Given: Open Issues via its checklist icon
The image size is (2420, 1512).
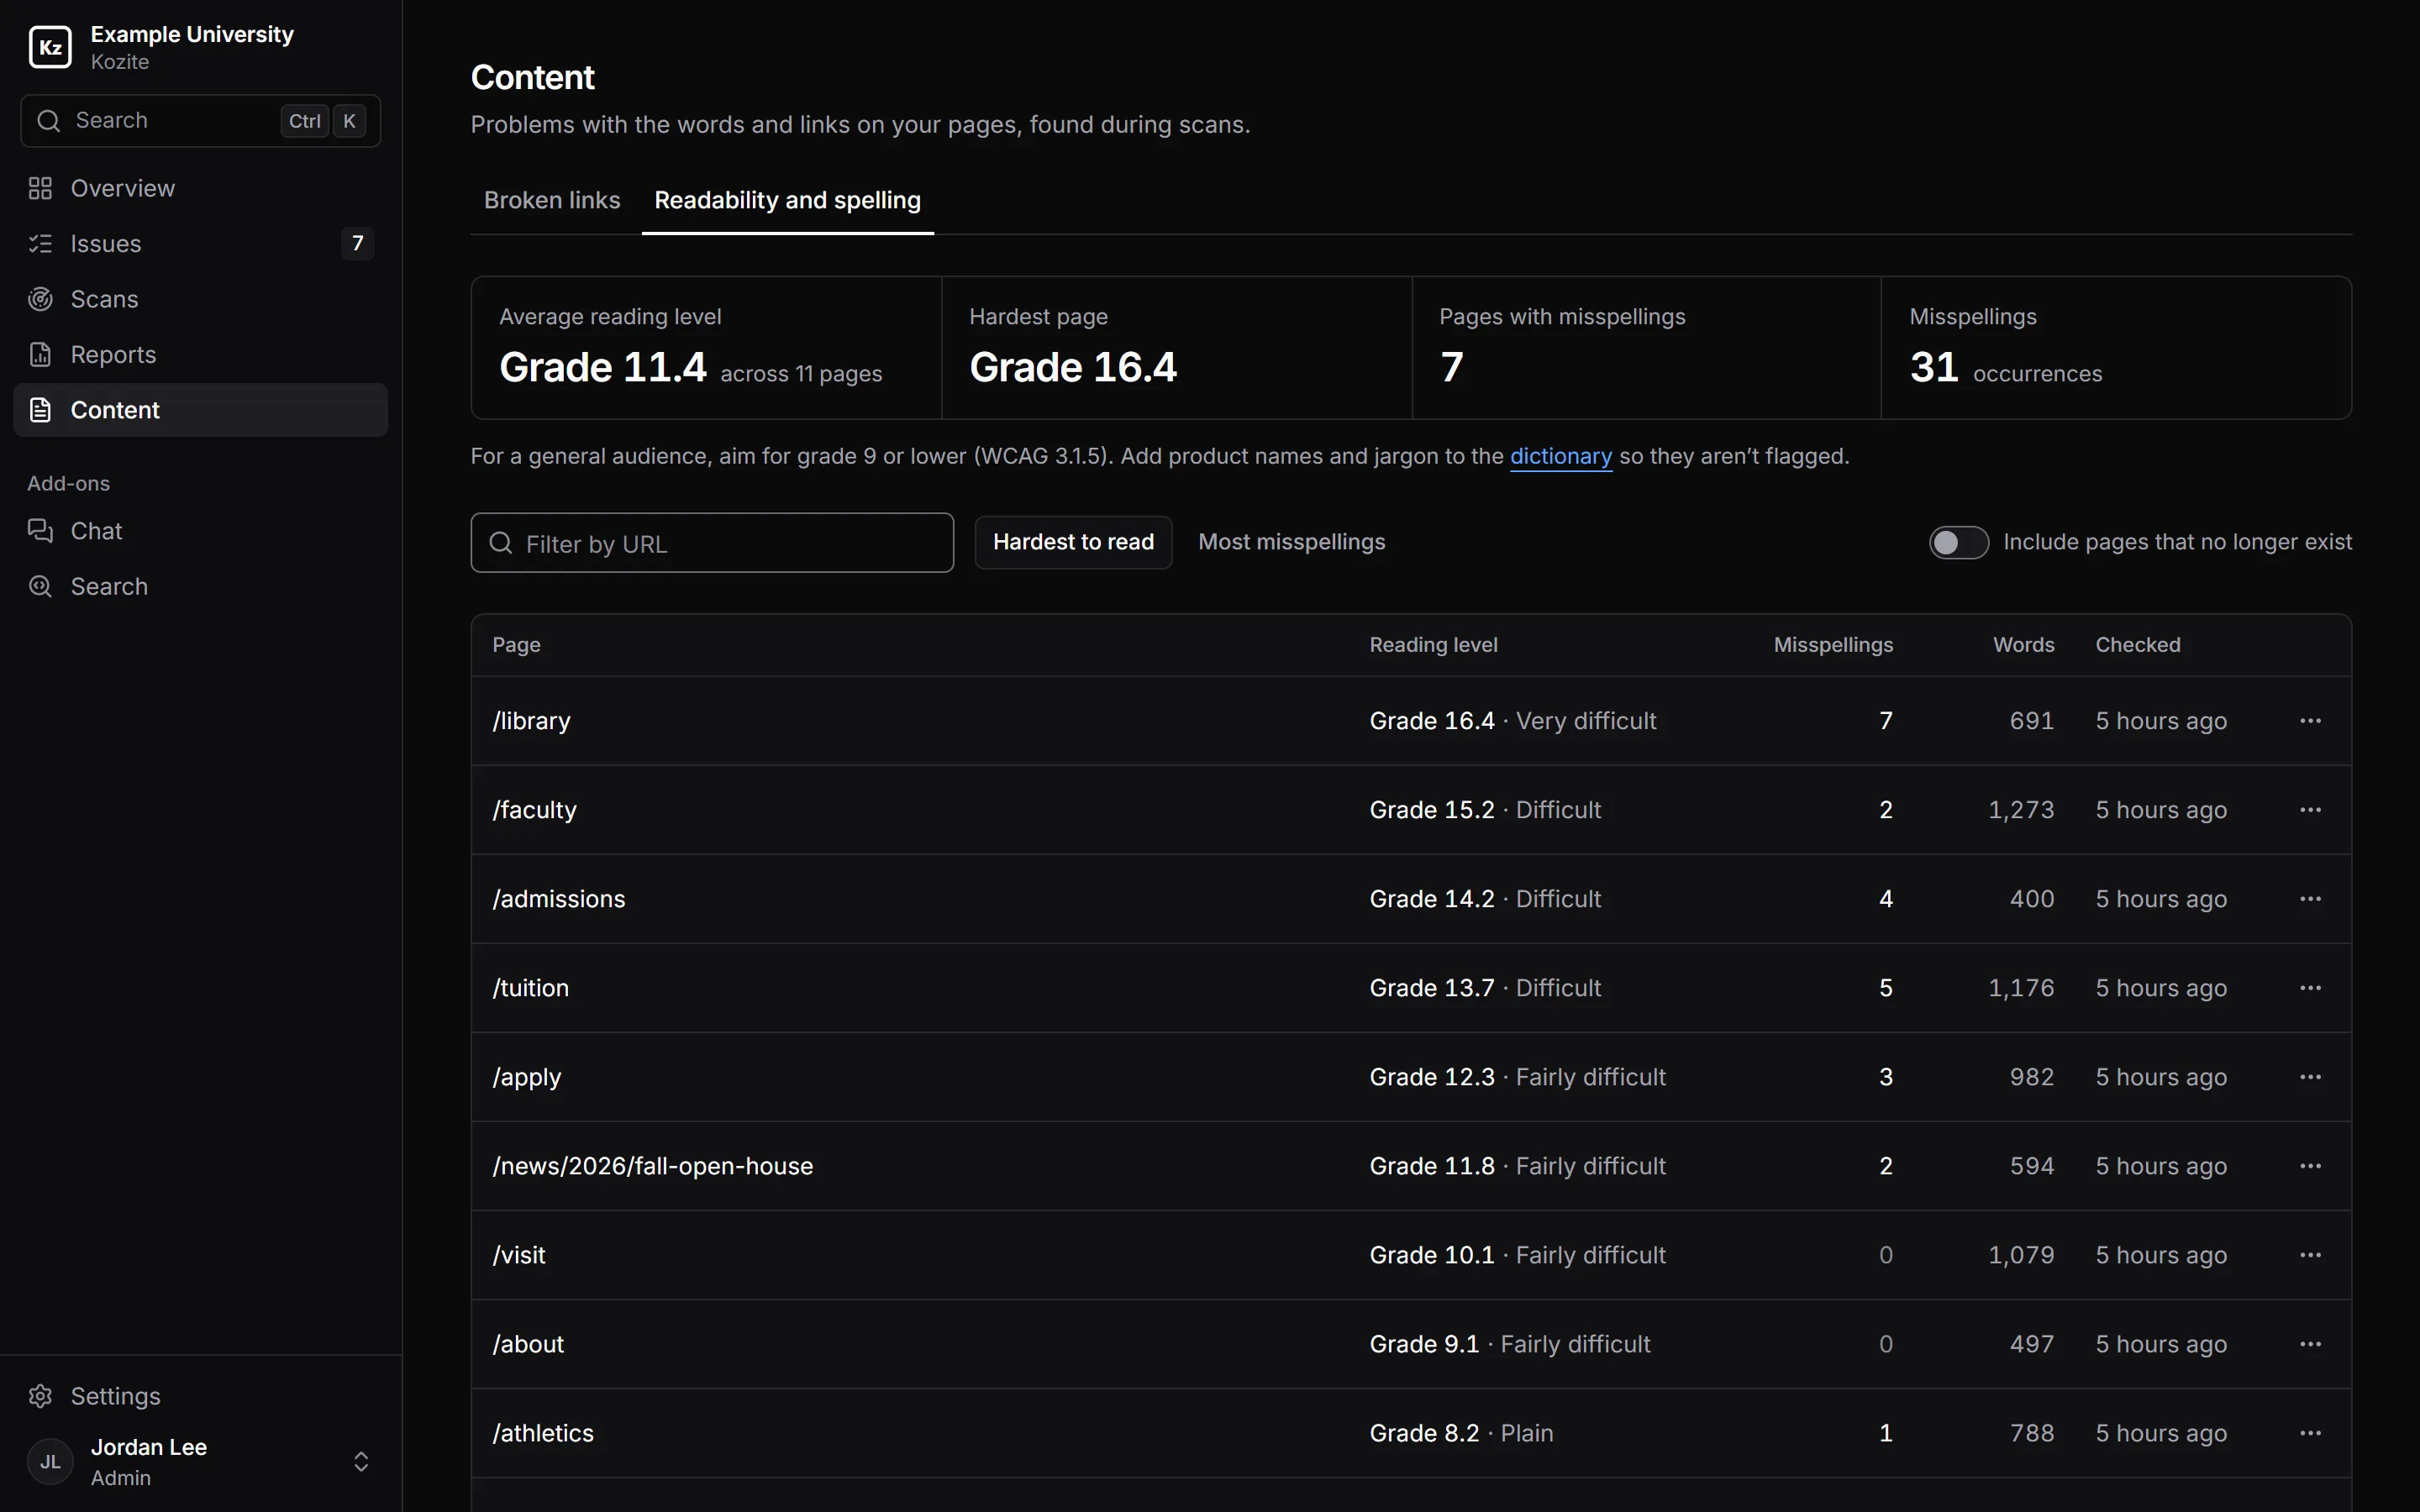Looking at the screenshot, I should click(x=40, y=243).
